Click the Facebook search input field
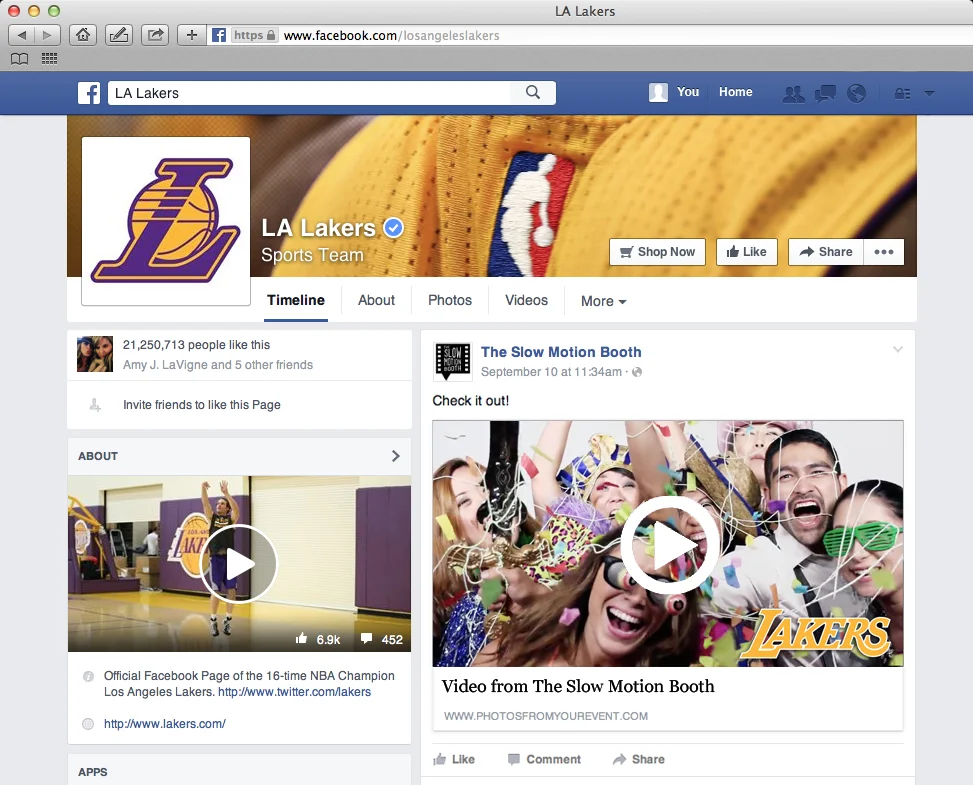 (309, 93)
